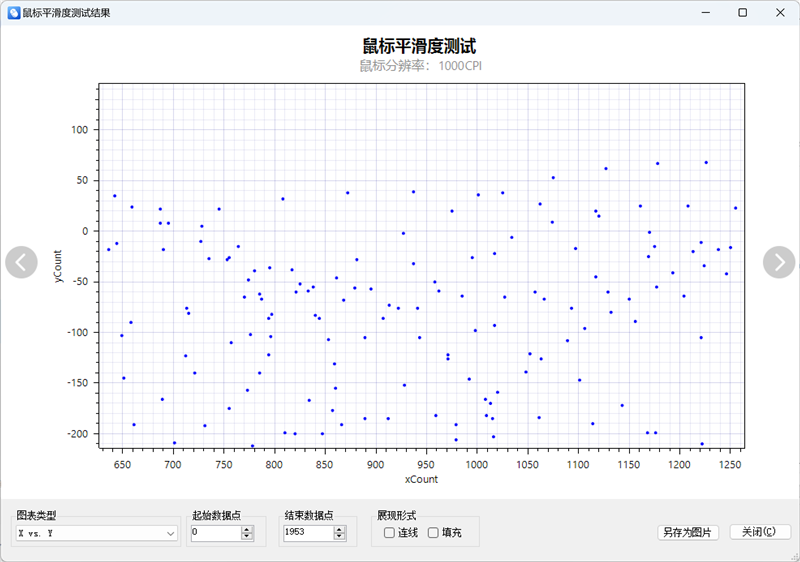The image size is (800, 562).
Task: Enable the 连线 checkbox
Action: pyautogui.click(x=389, y=533)
